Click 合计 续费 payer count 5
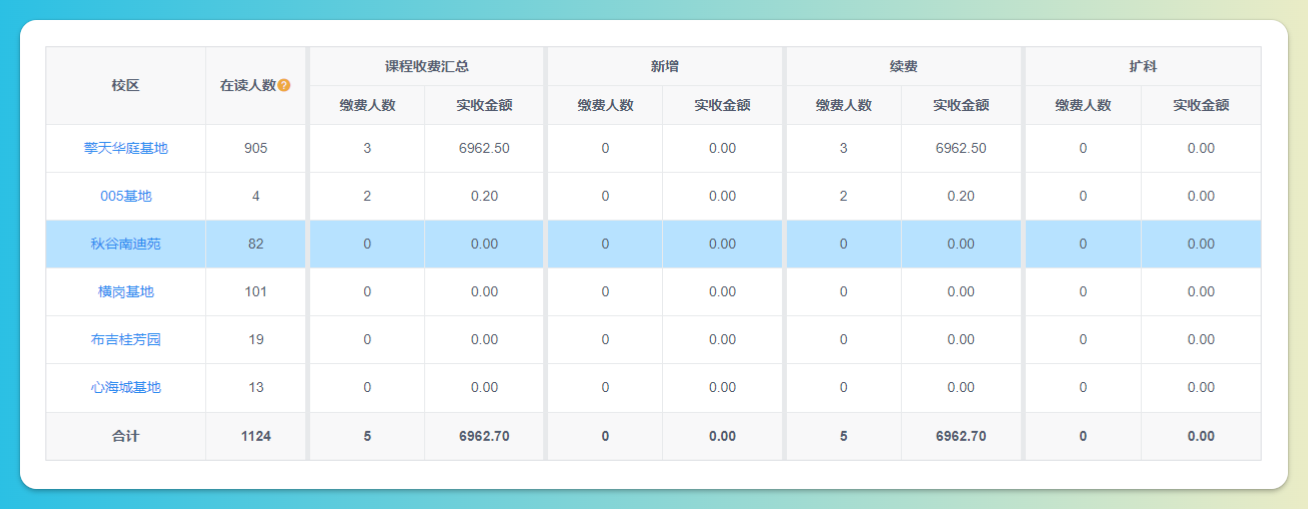Screen dimensions: 1308x509 [844, 436]
